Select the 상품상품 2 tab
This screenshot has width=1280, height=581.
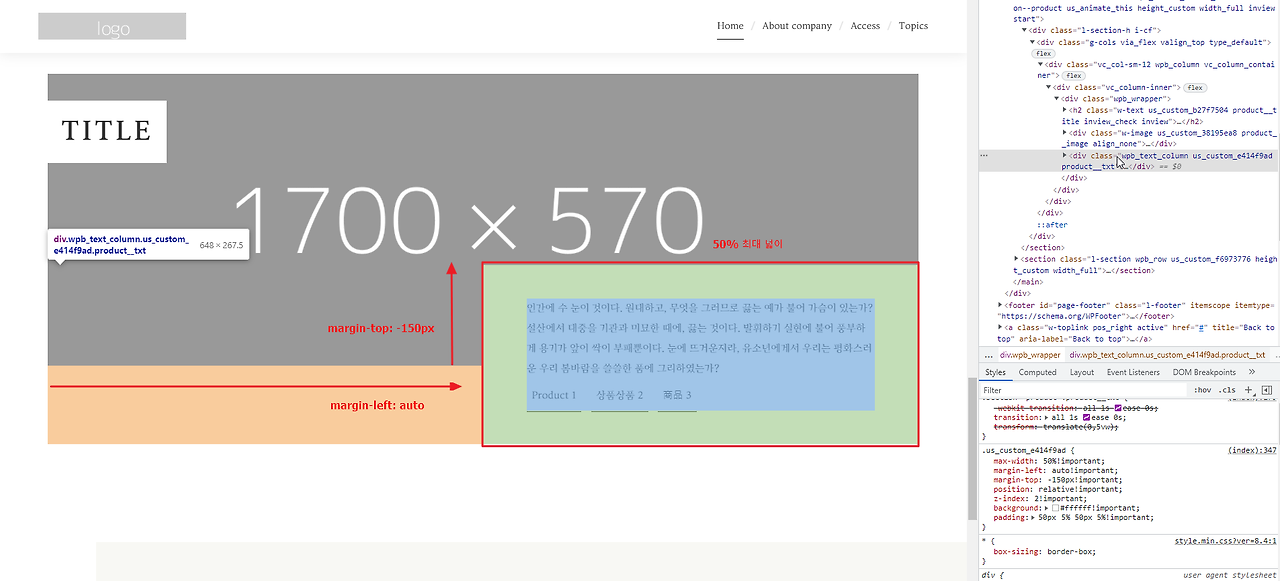(620, 395)
